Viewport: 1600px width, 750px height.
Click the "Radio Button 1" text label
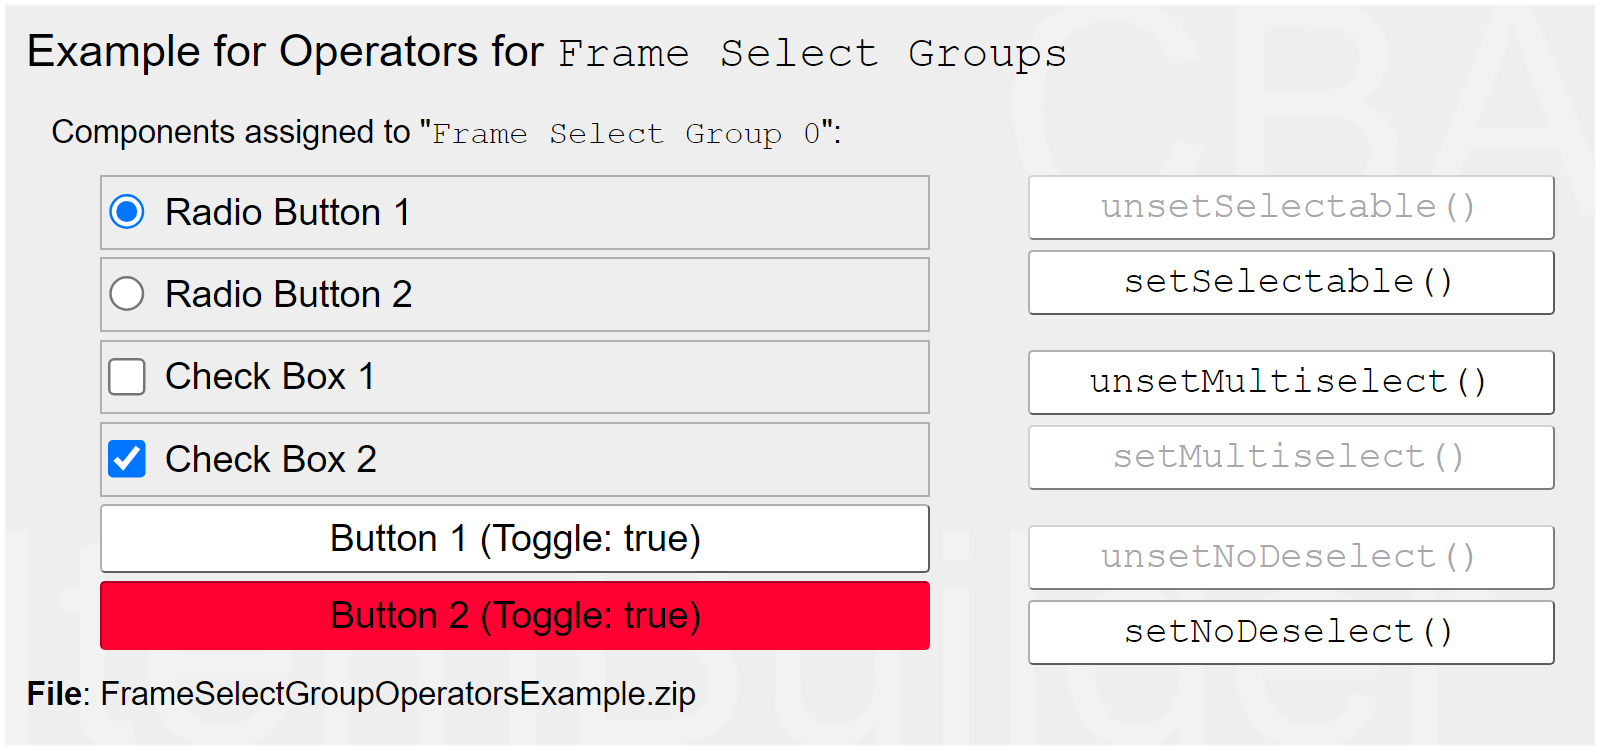click(288, 213)
